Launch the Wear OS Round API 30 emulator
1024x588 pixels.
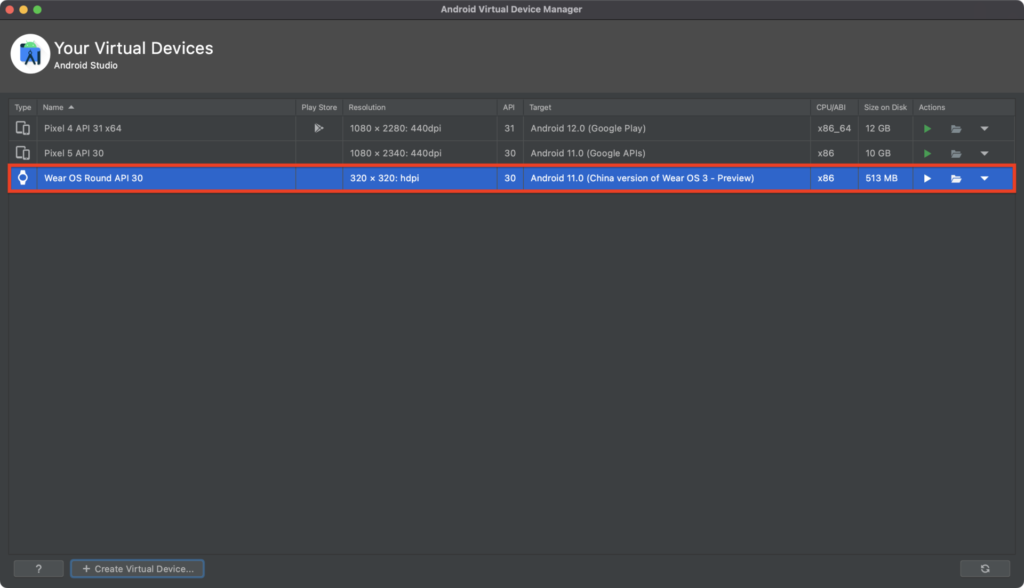927,178
